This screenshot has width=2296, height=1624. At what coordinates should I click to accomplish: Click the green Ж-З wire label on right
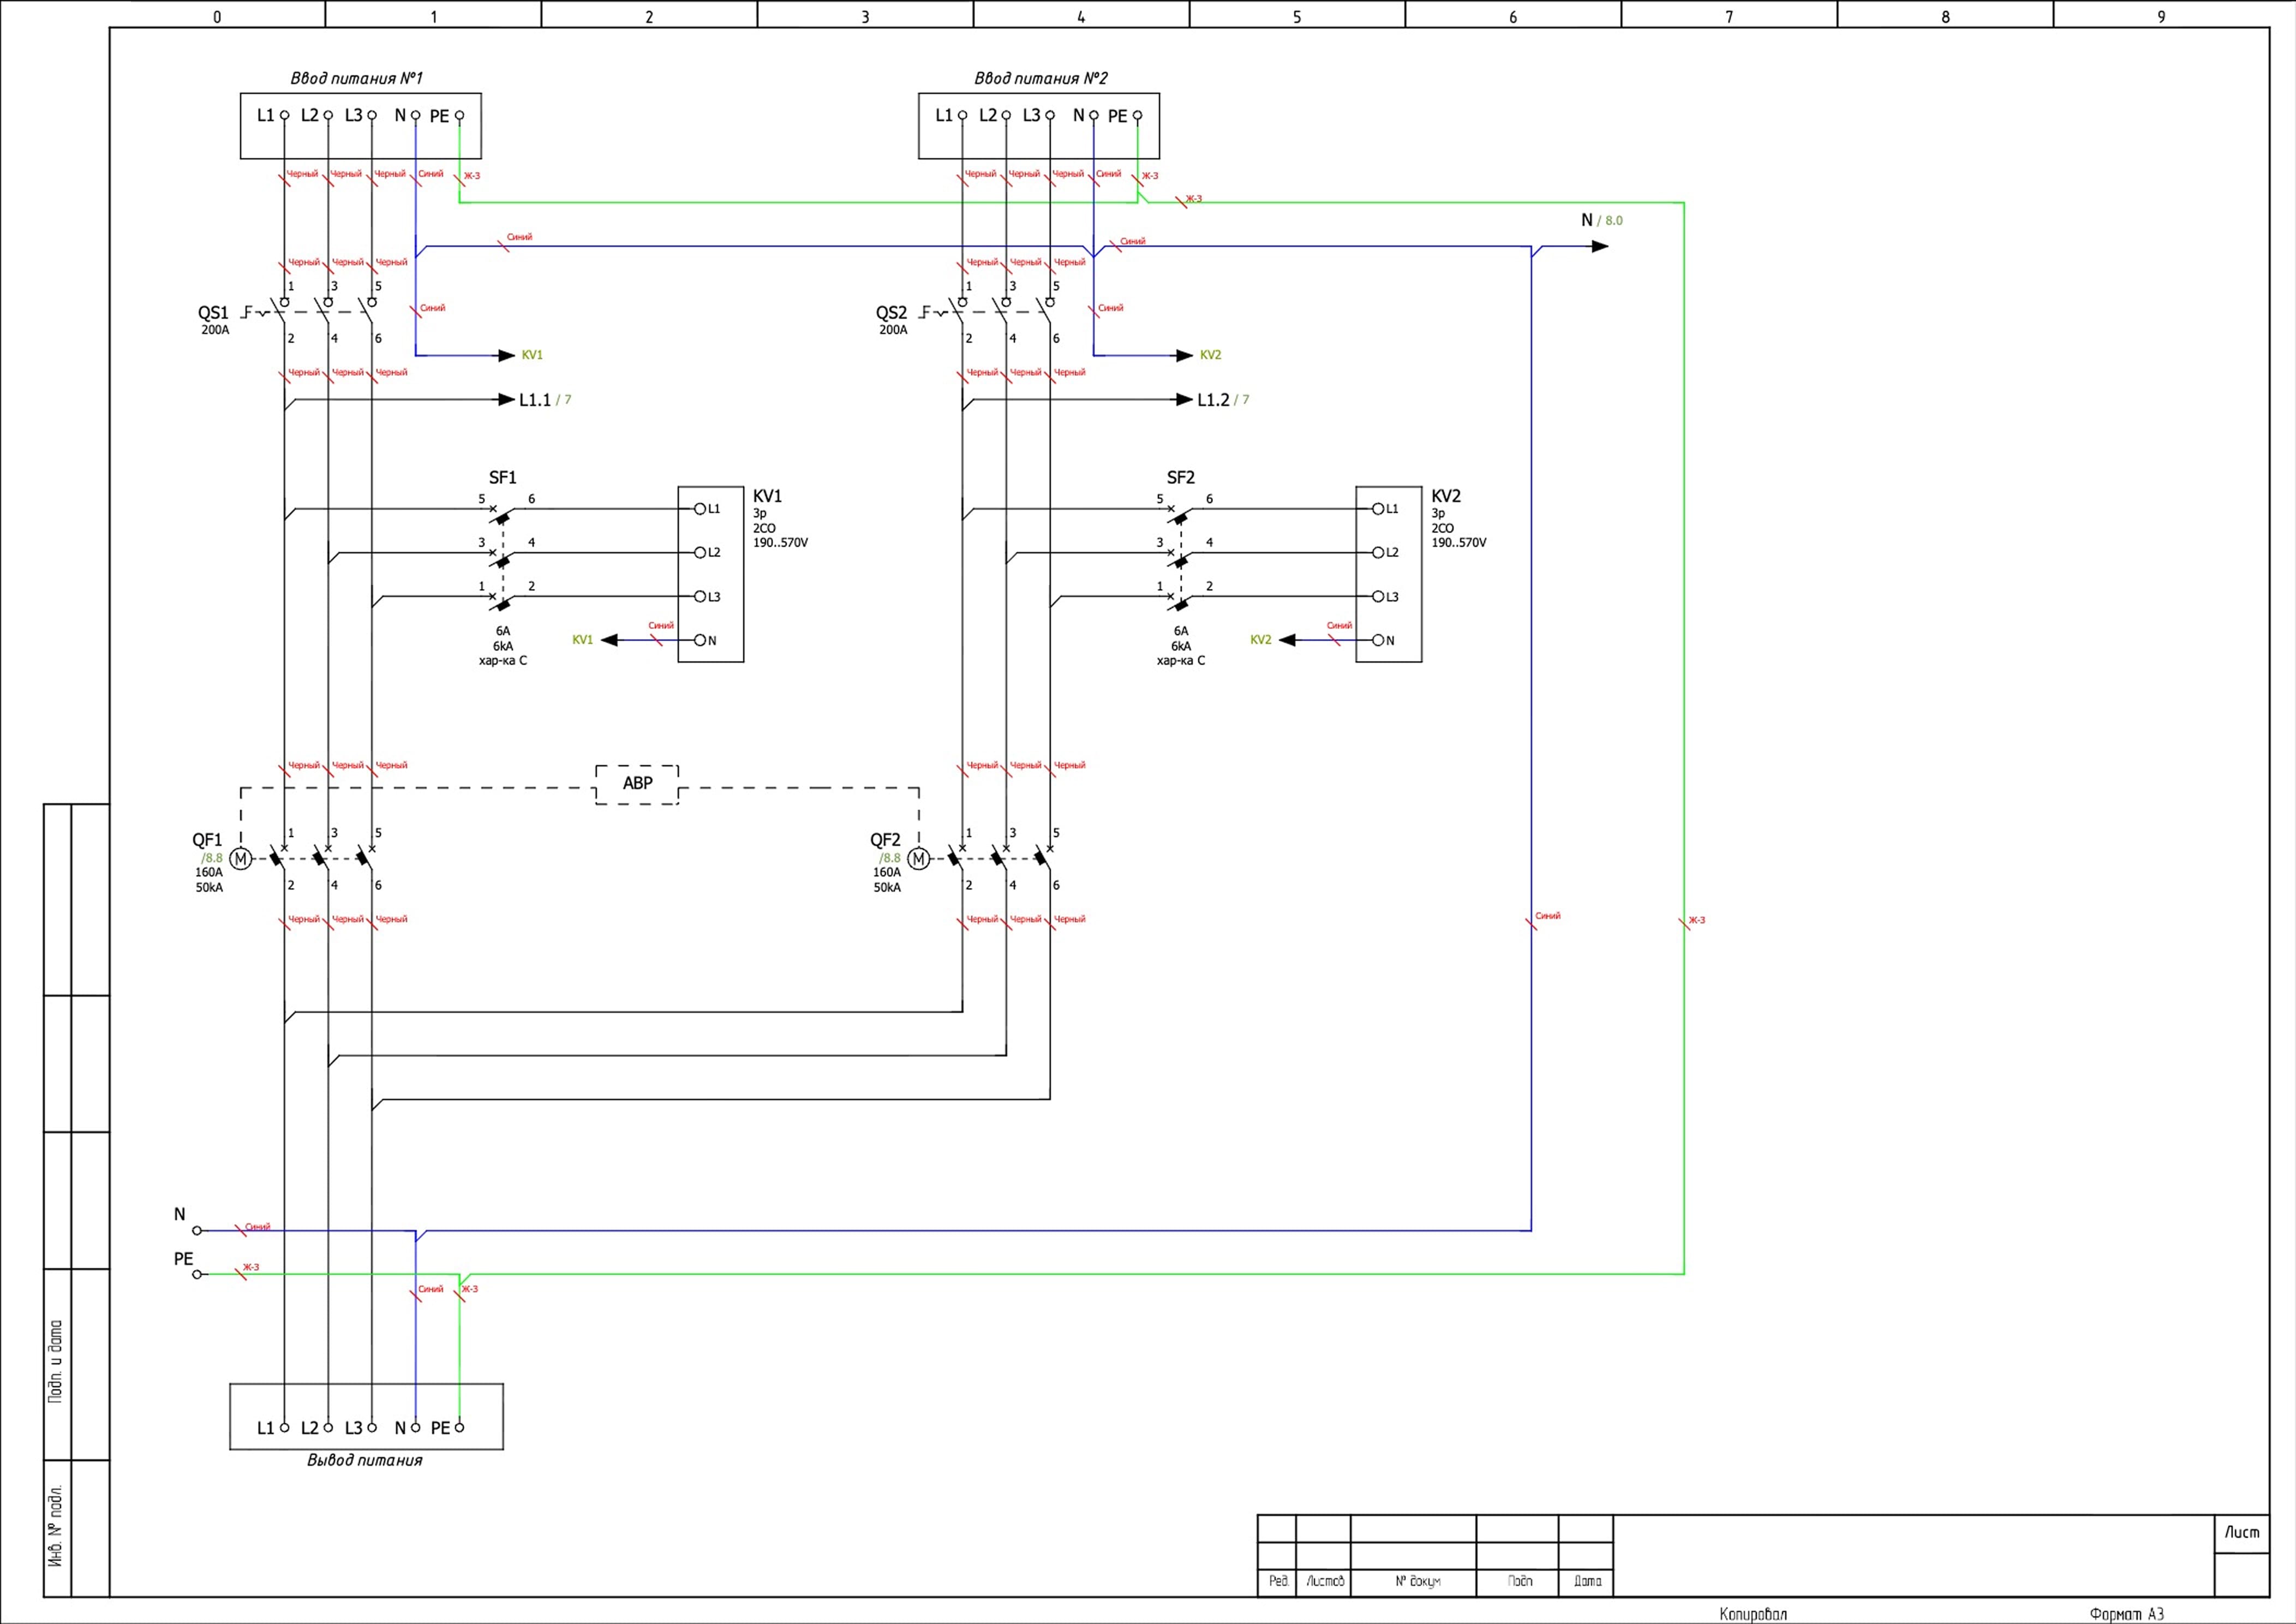coord(1697,920)
